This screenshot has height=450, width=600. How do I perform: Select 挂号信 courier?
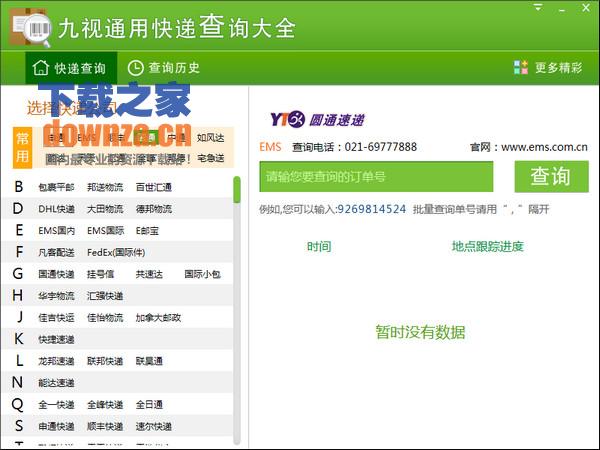click(x=100, y=274)
